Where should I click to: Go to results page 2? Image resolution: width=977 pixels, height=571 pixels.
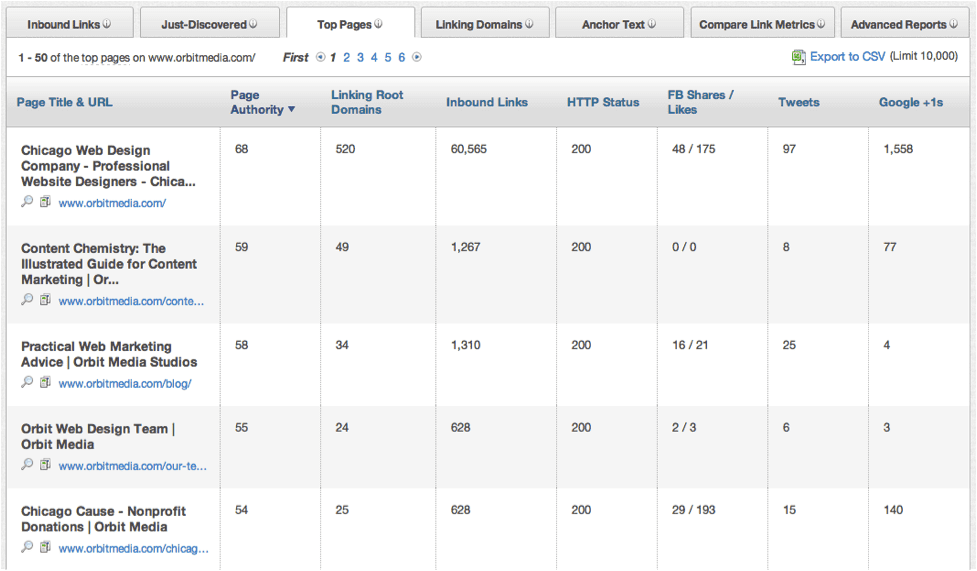coord(346,57)
